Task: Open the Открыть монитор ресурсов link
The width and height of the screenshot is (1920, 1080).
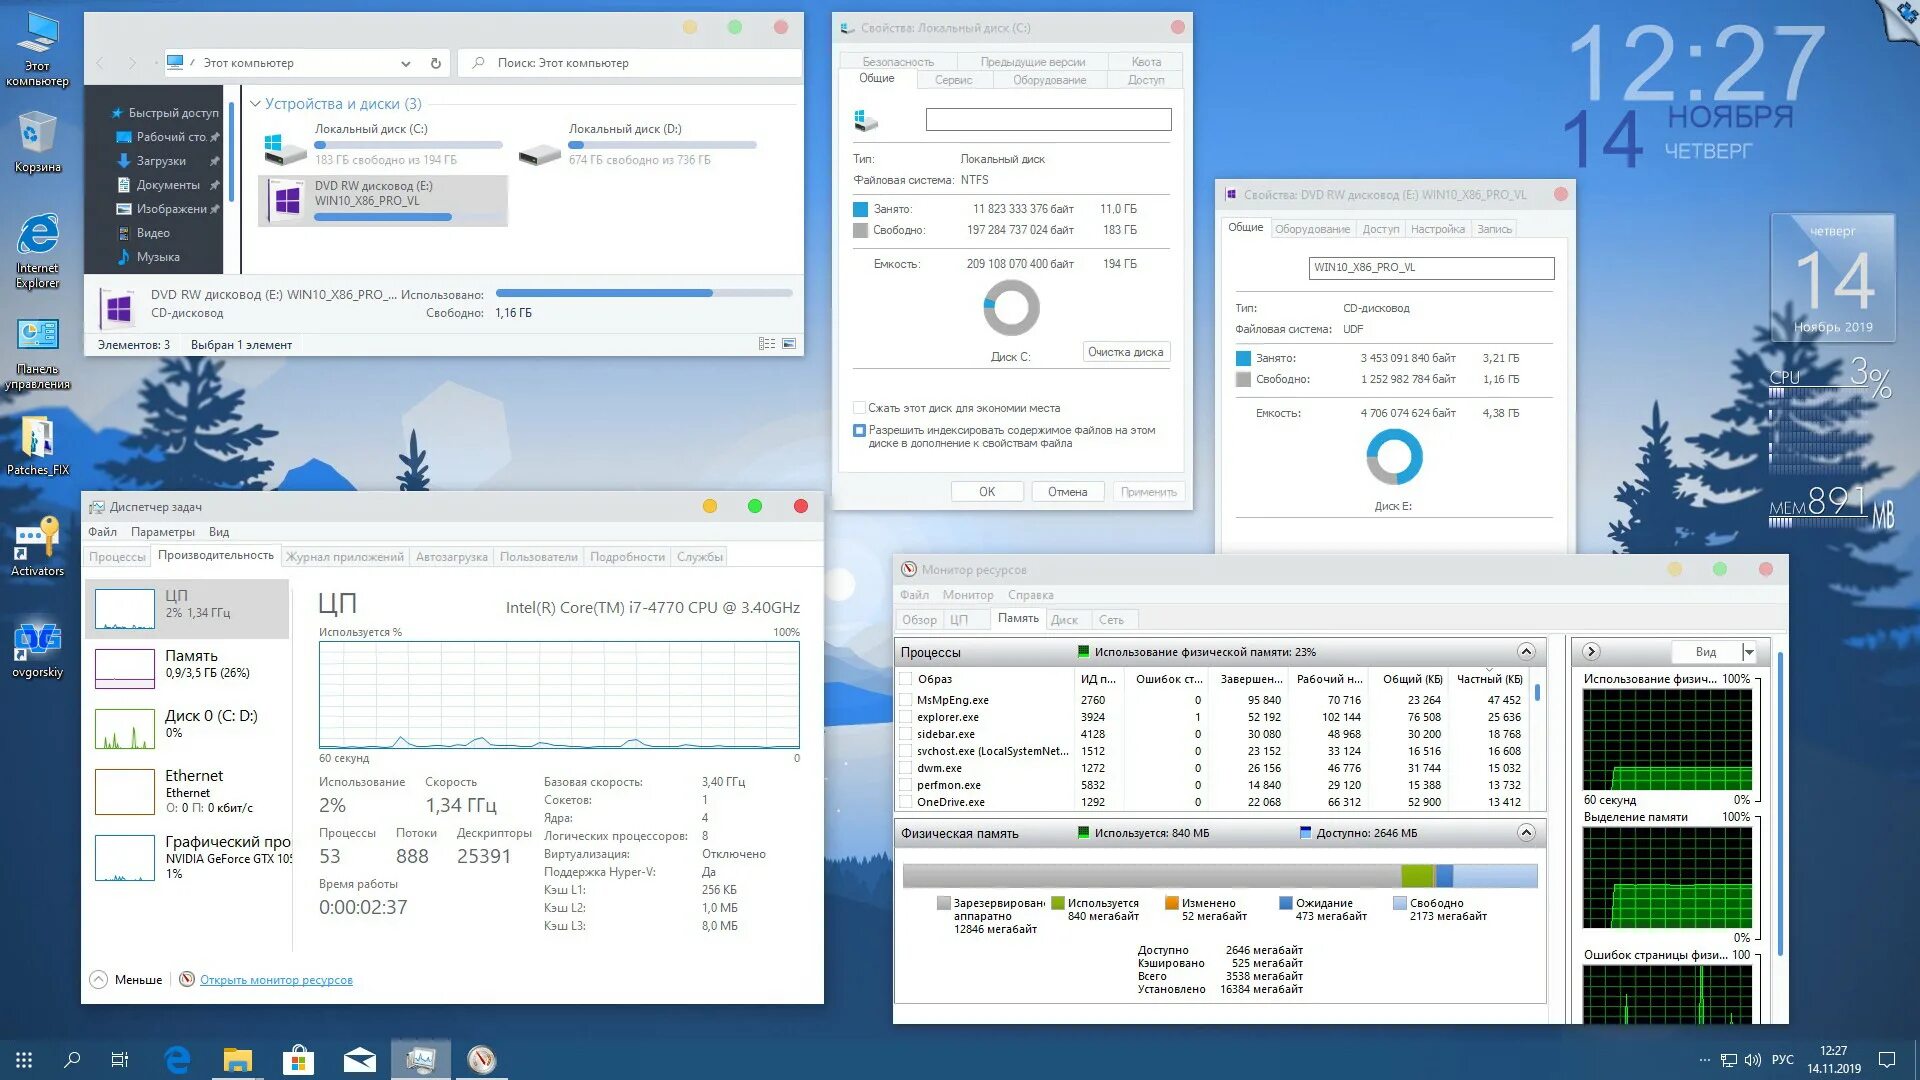Action: (276, 979)
